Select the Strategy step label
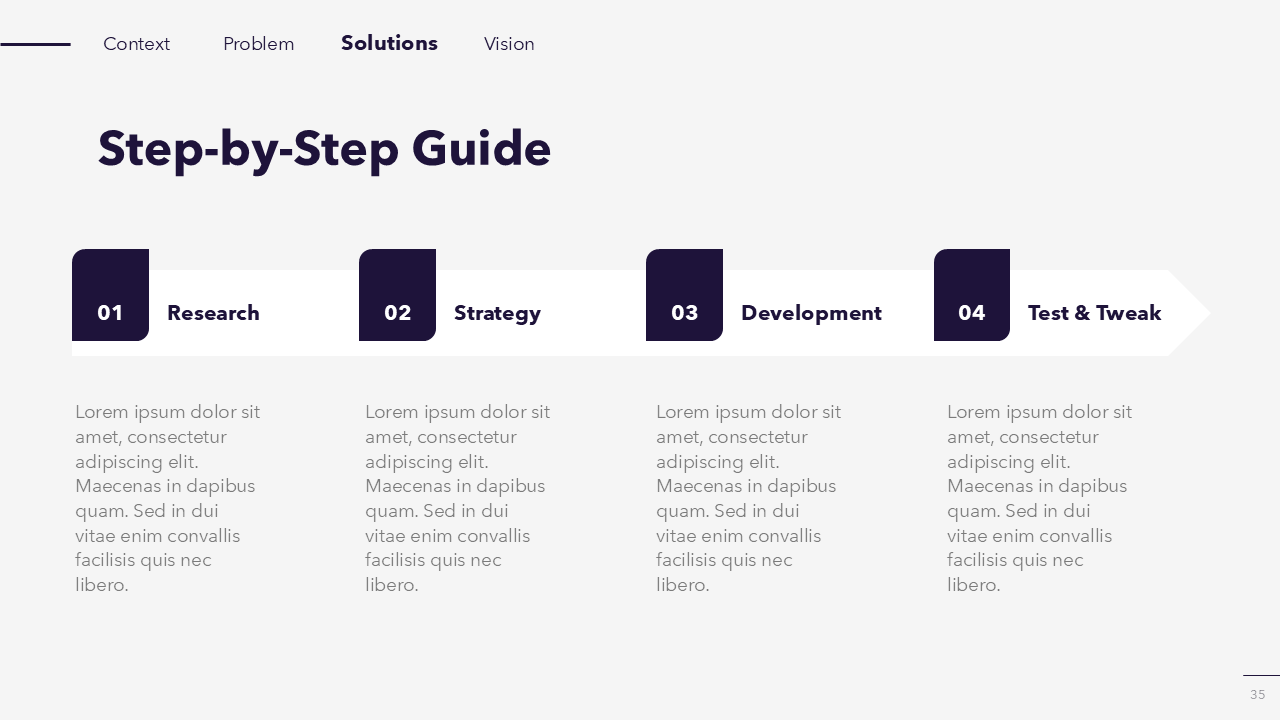This screenshot has height=720, width=1280. tap(497, 313)
